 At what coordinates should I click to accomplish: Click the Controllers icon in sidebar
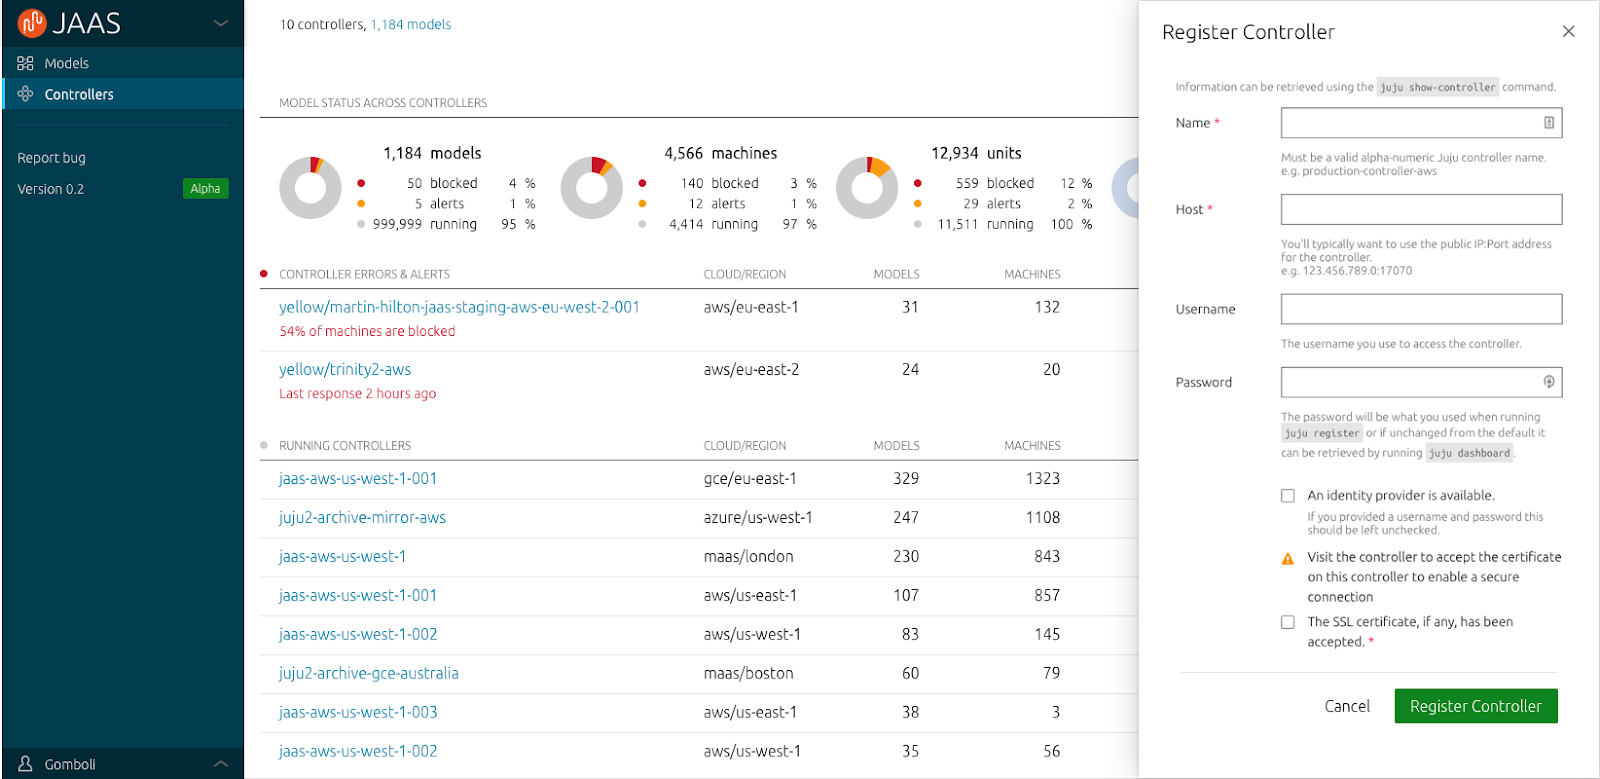click(25, 94)
